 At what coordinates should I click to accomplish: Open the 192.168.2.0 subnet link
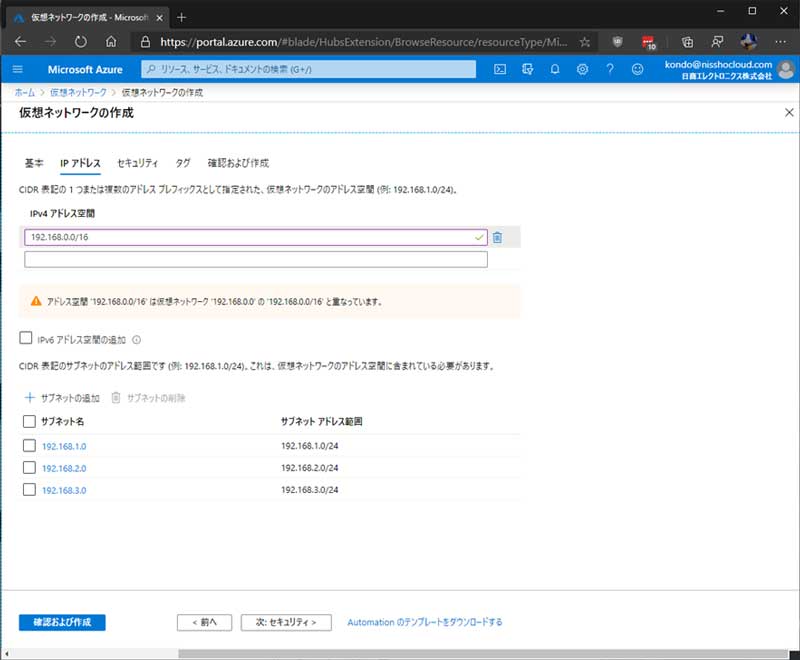(64, 468)
